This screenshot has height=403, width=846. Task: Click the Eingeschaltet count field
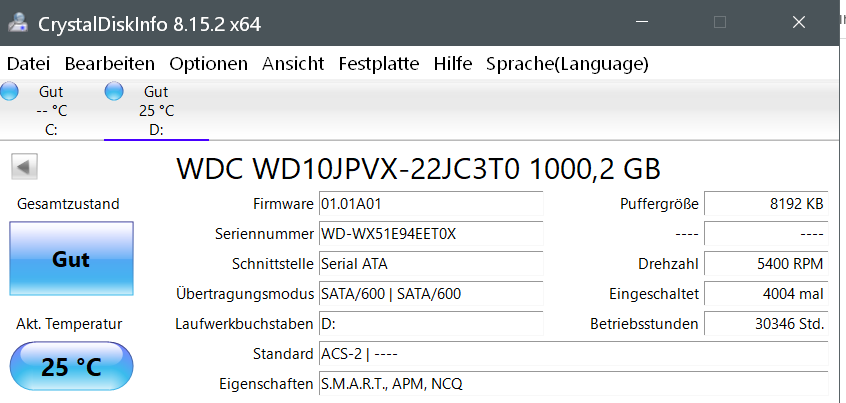click(766, 294)
